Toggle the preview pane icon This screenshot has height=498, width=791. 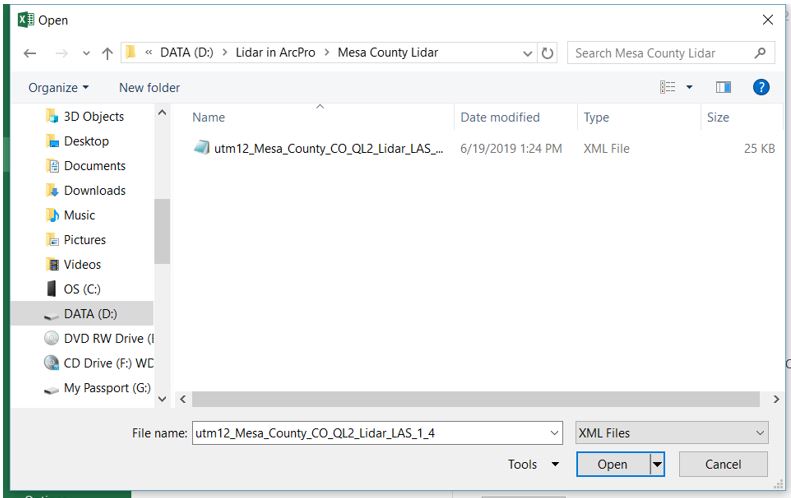(723, 88)
